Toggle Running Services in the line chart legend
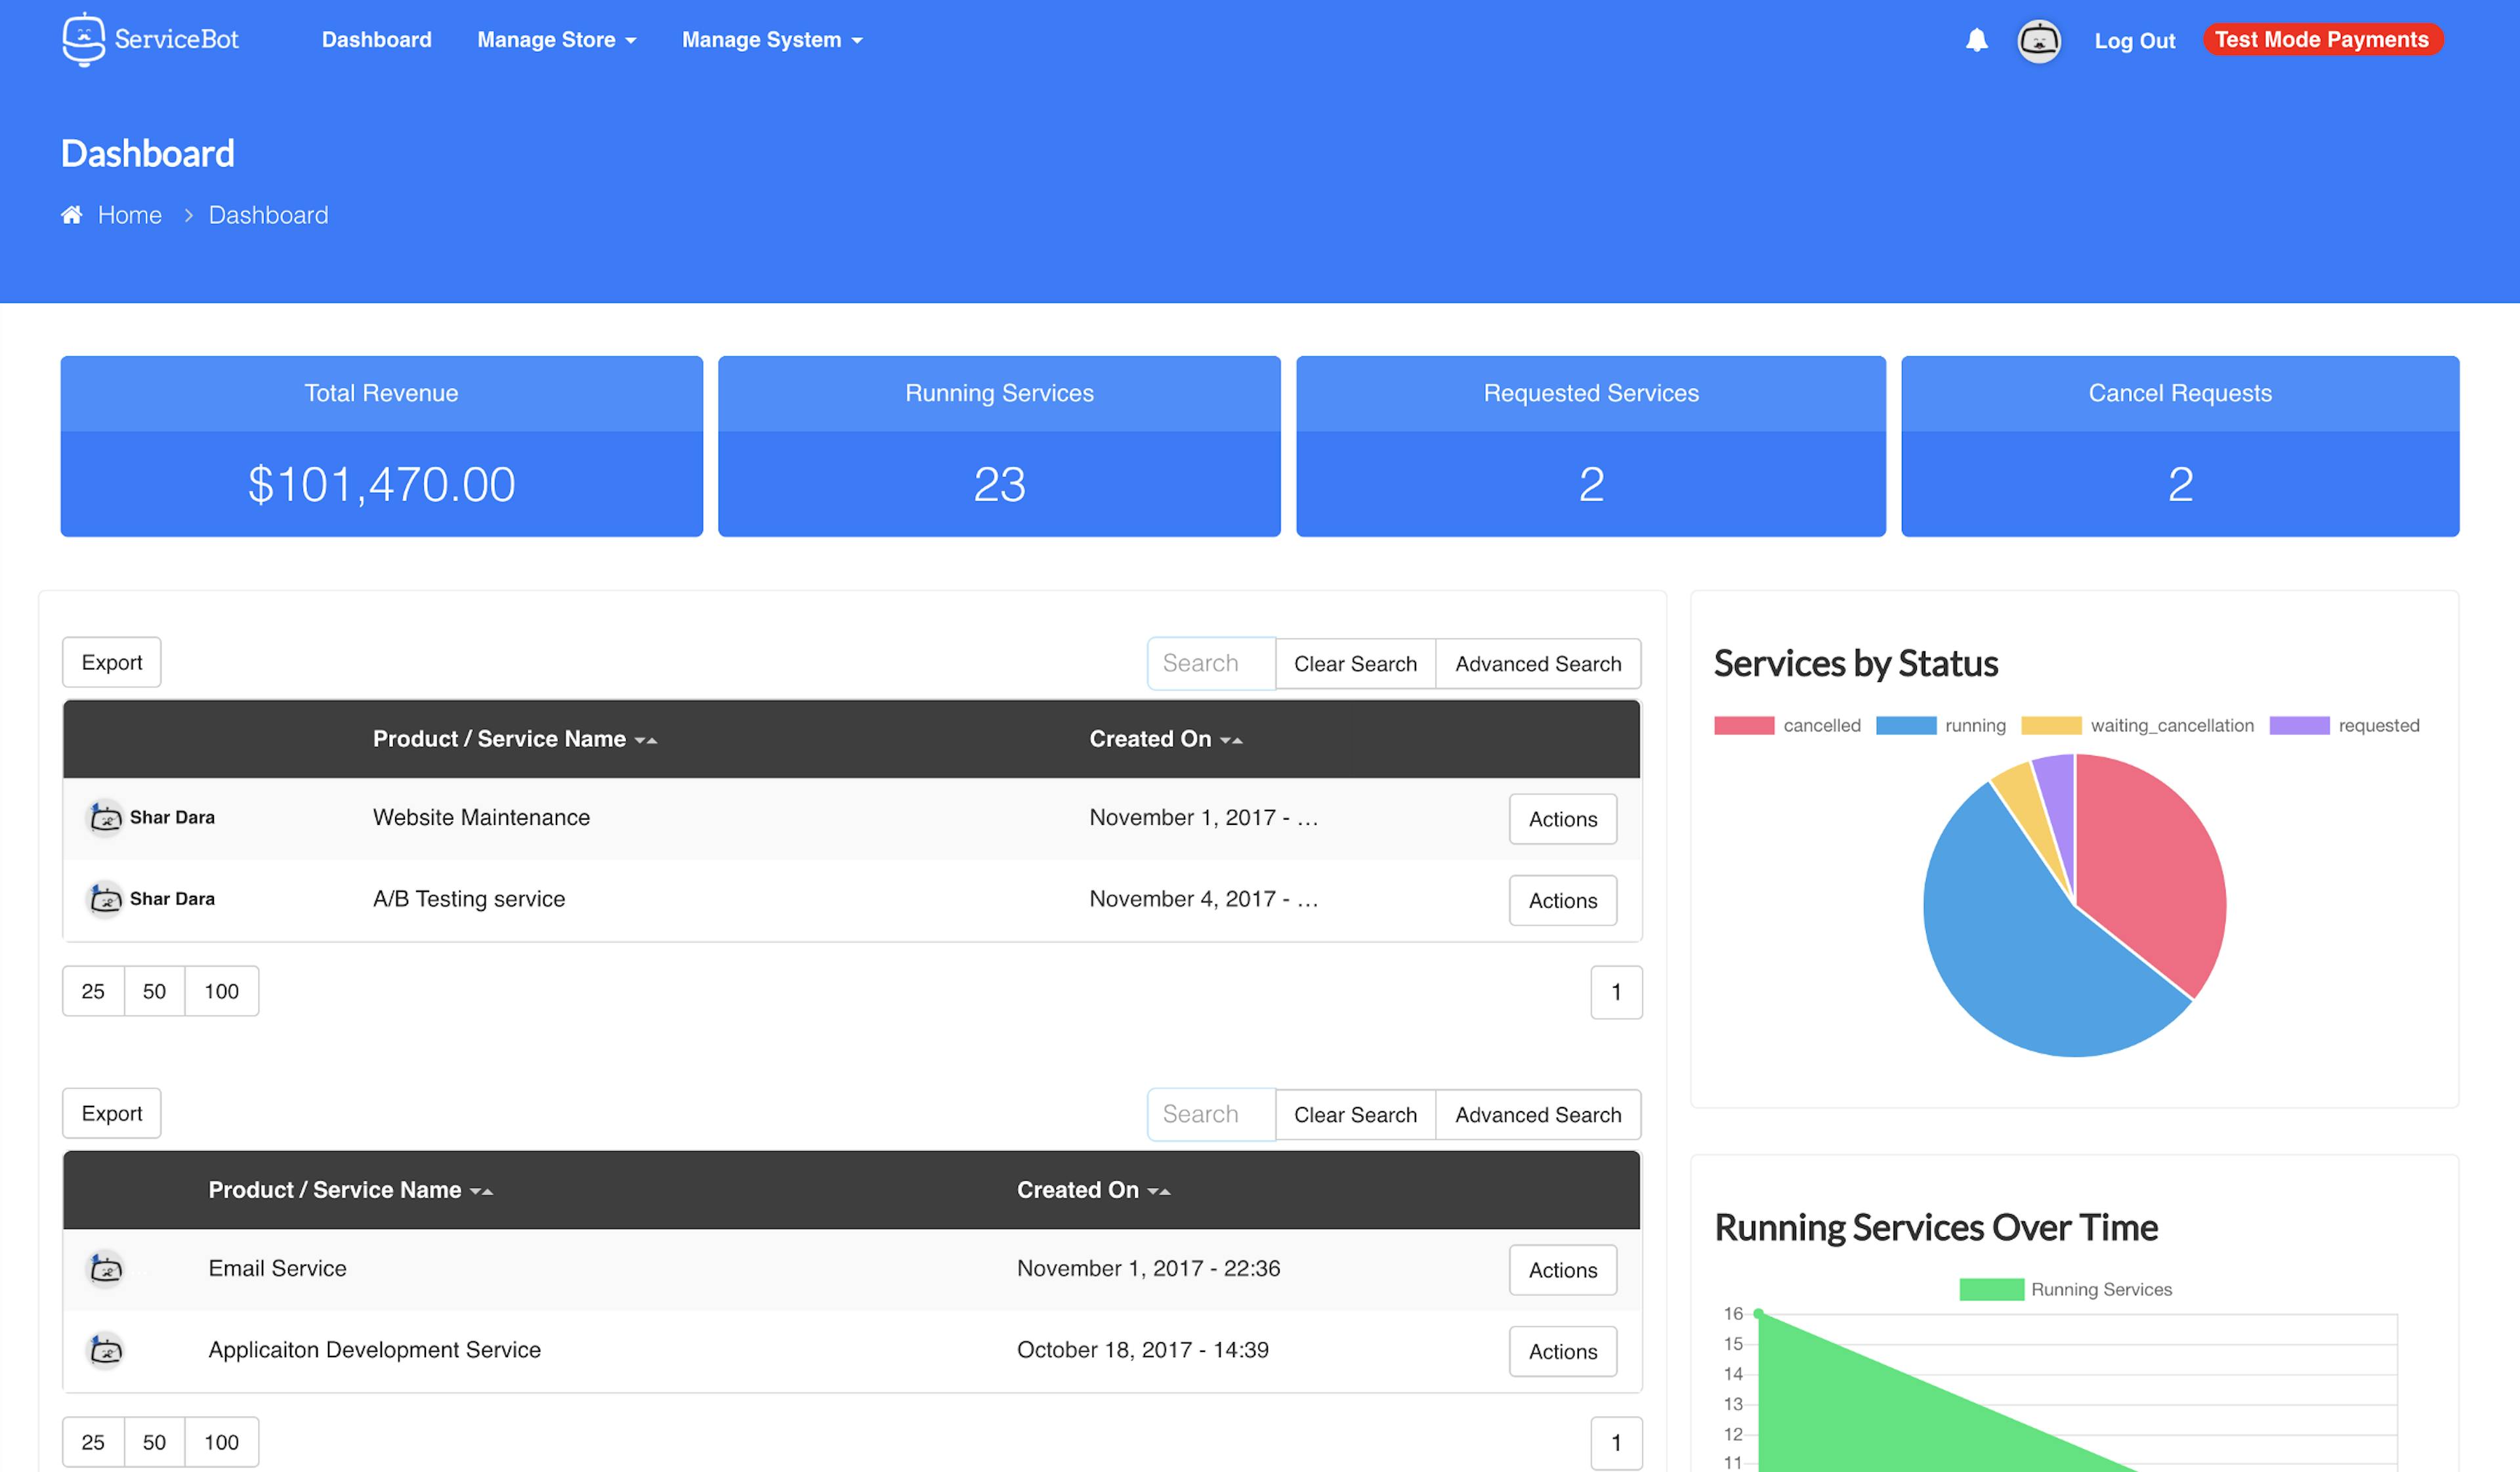 point(2068,1289)
